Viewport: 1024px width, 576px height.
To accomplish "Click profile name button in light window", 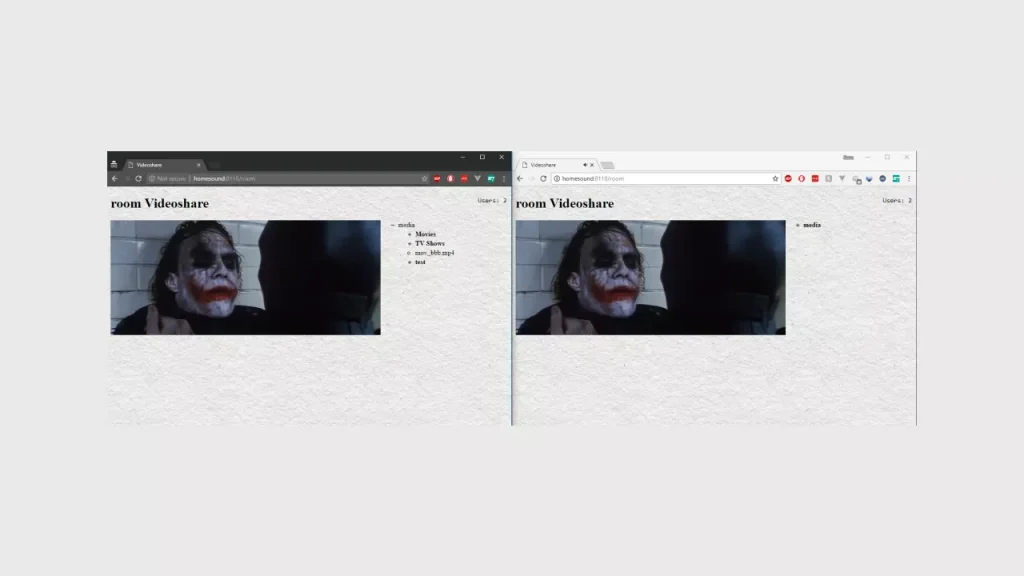I will (x=848, y=157).
